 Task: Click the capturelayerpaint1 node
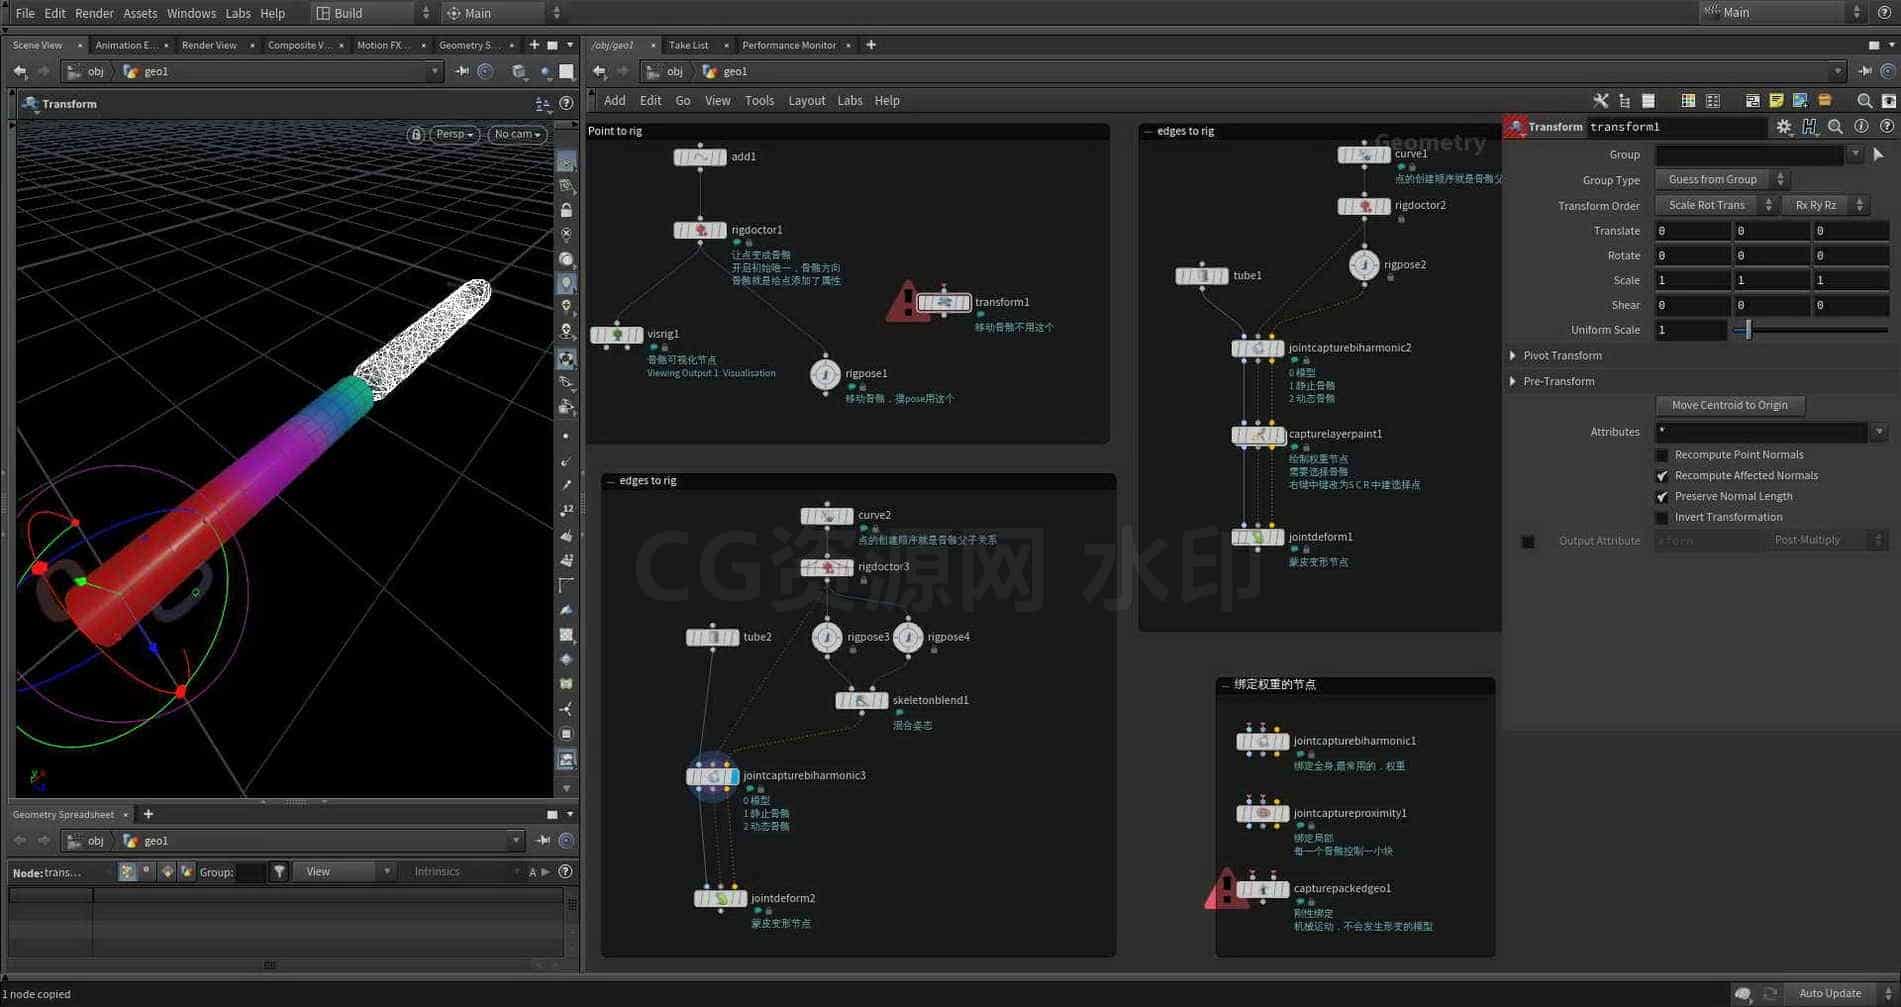pos(1258,435)
